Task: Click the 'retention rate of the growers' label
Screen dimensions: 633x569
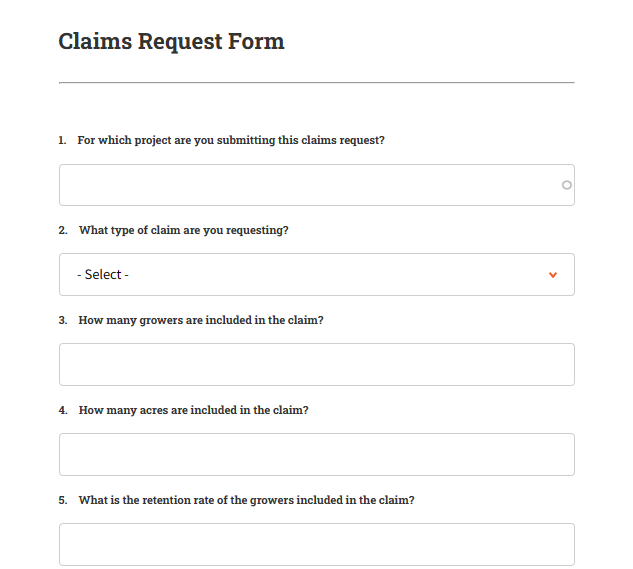Action: pyautogui.click(x=246, y=500)
